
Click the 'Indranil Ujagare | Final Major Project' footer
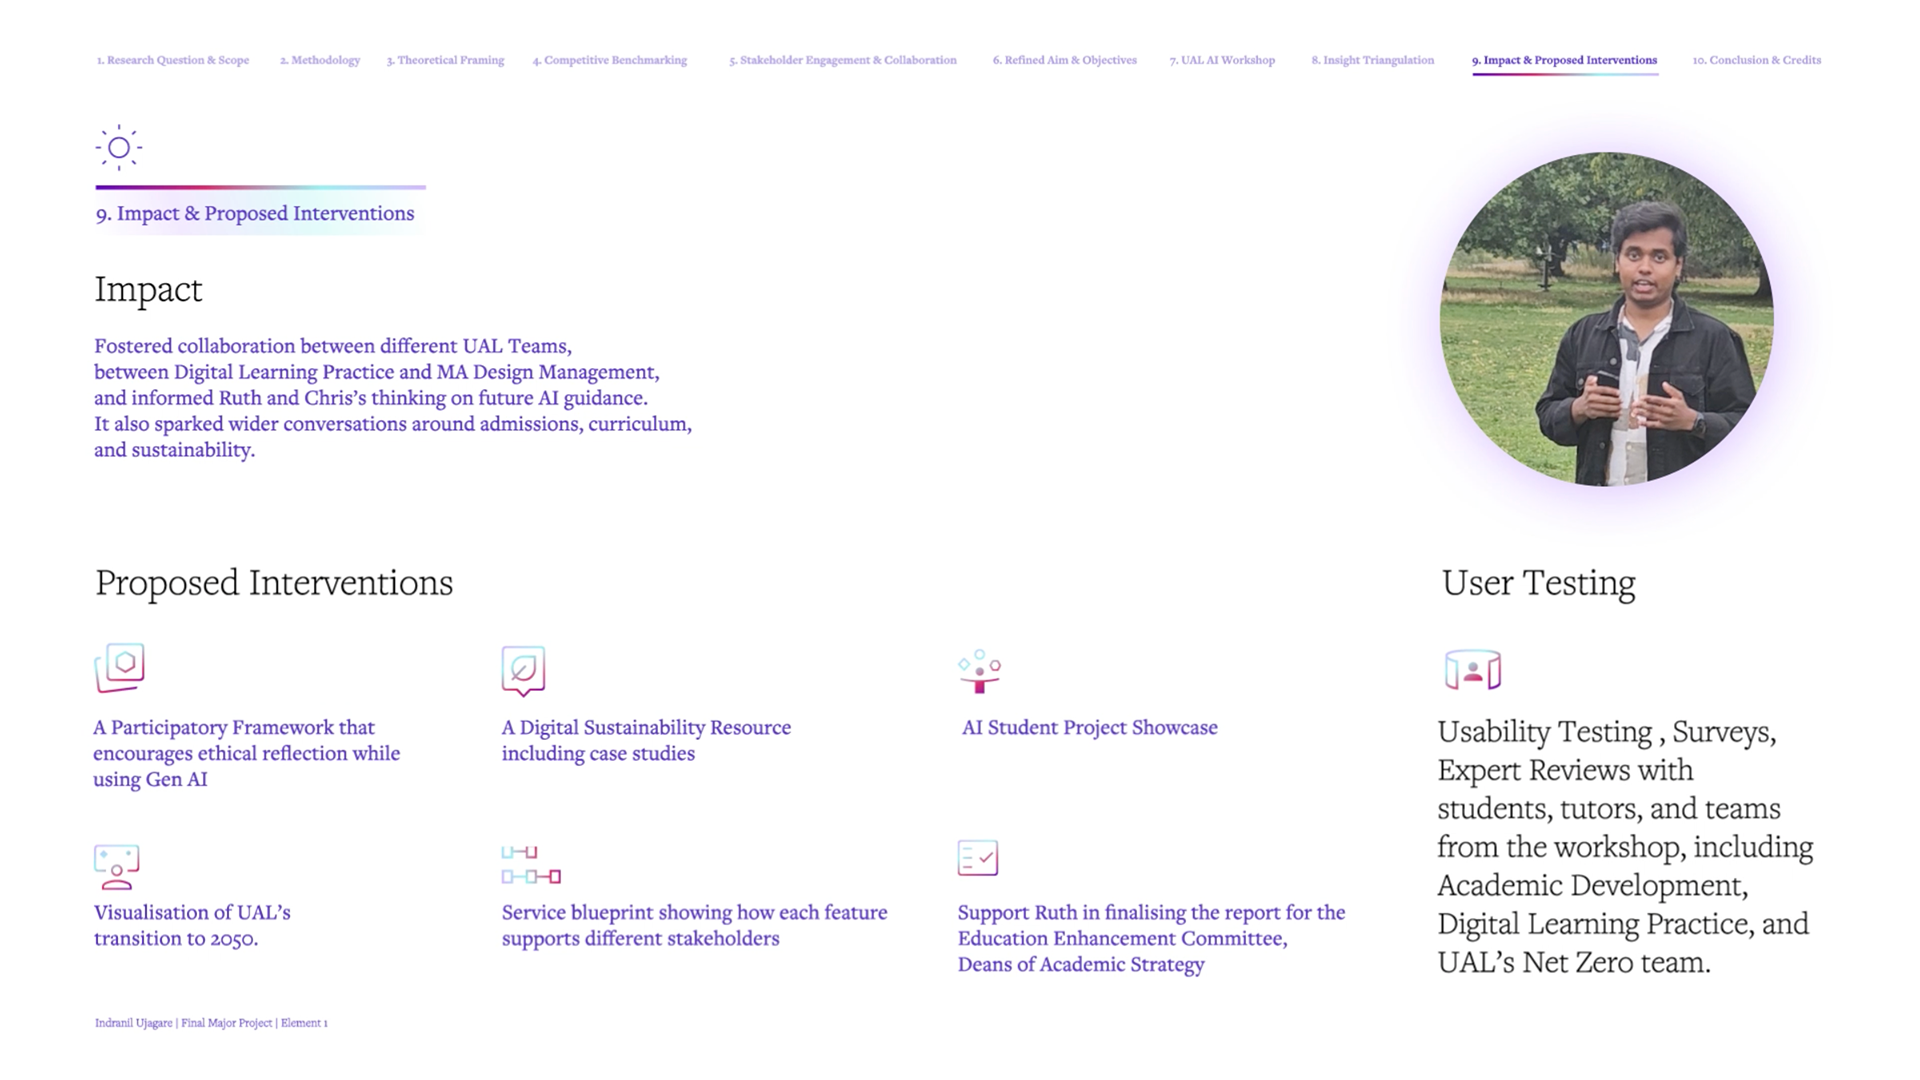(x=211, y=1022)
